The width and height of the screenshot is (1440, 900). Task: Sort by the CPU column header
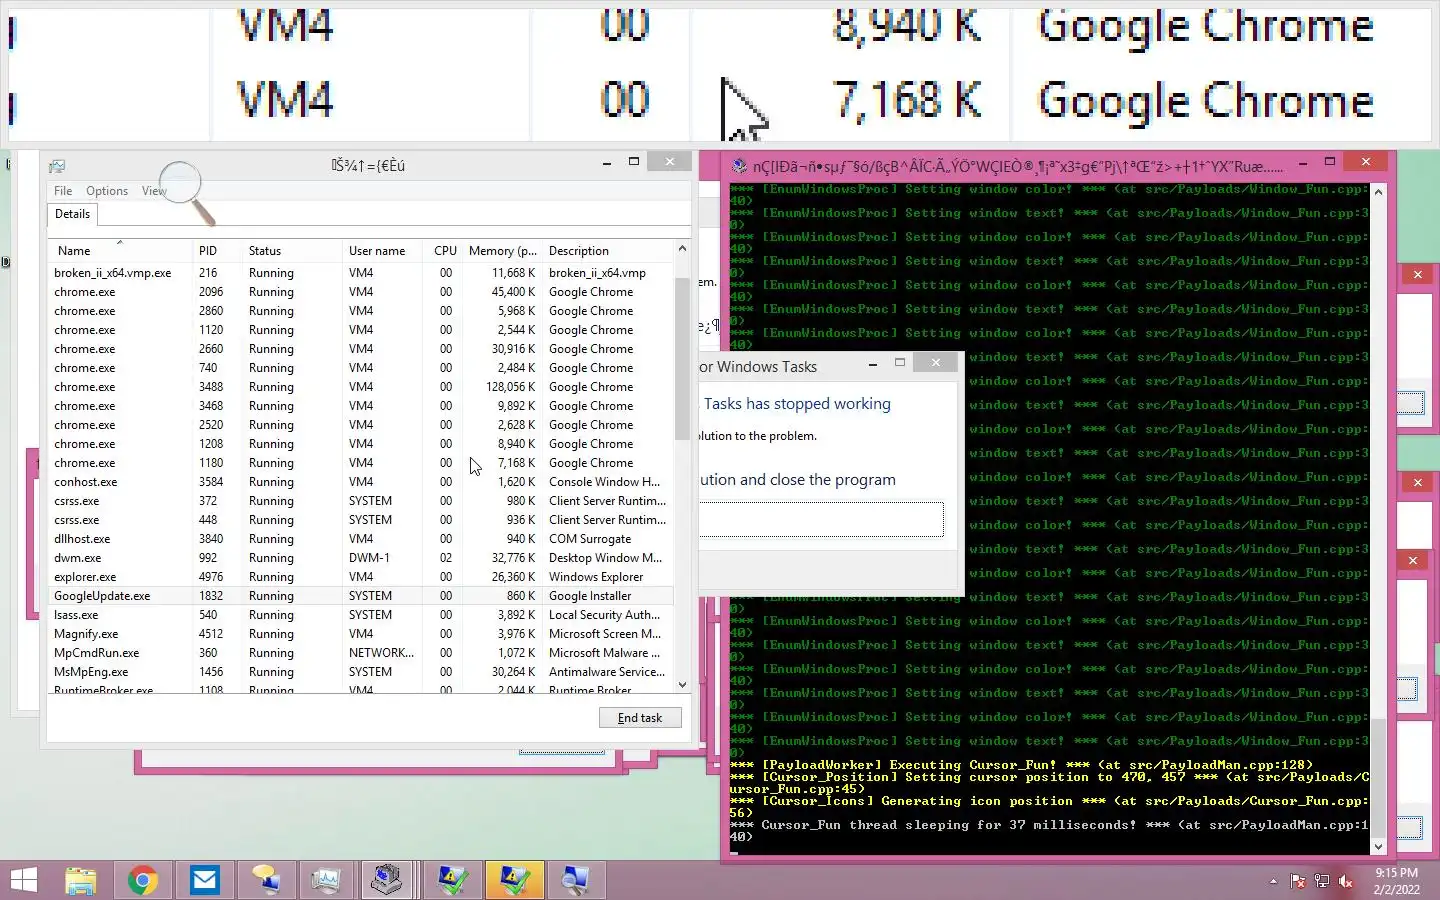[444, 251]
